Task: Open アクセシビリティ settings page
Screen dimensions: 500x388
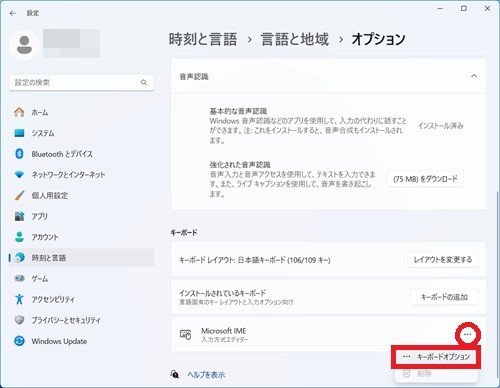Action: coord(81,299)
